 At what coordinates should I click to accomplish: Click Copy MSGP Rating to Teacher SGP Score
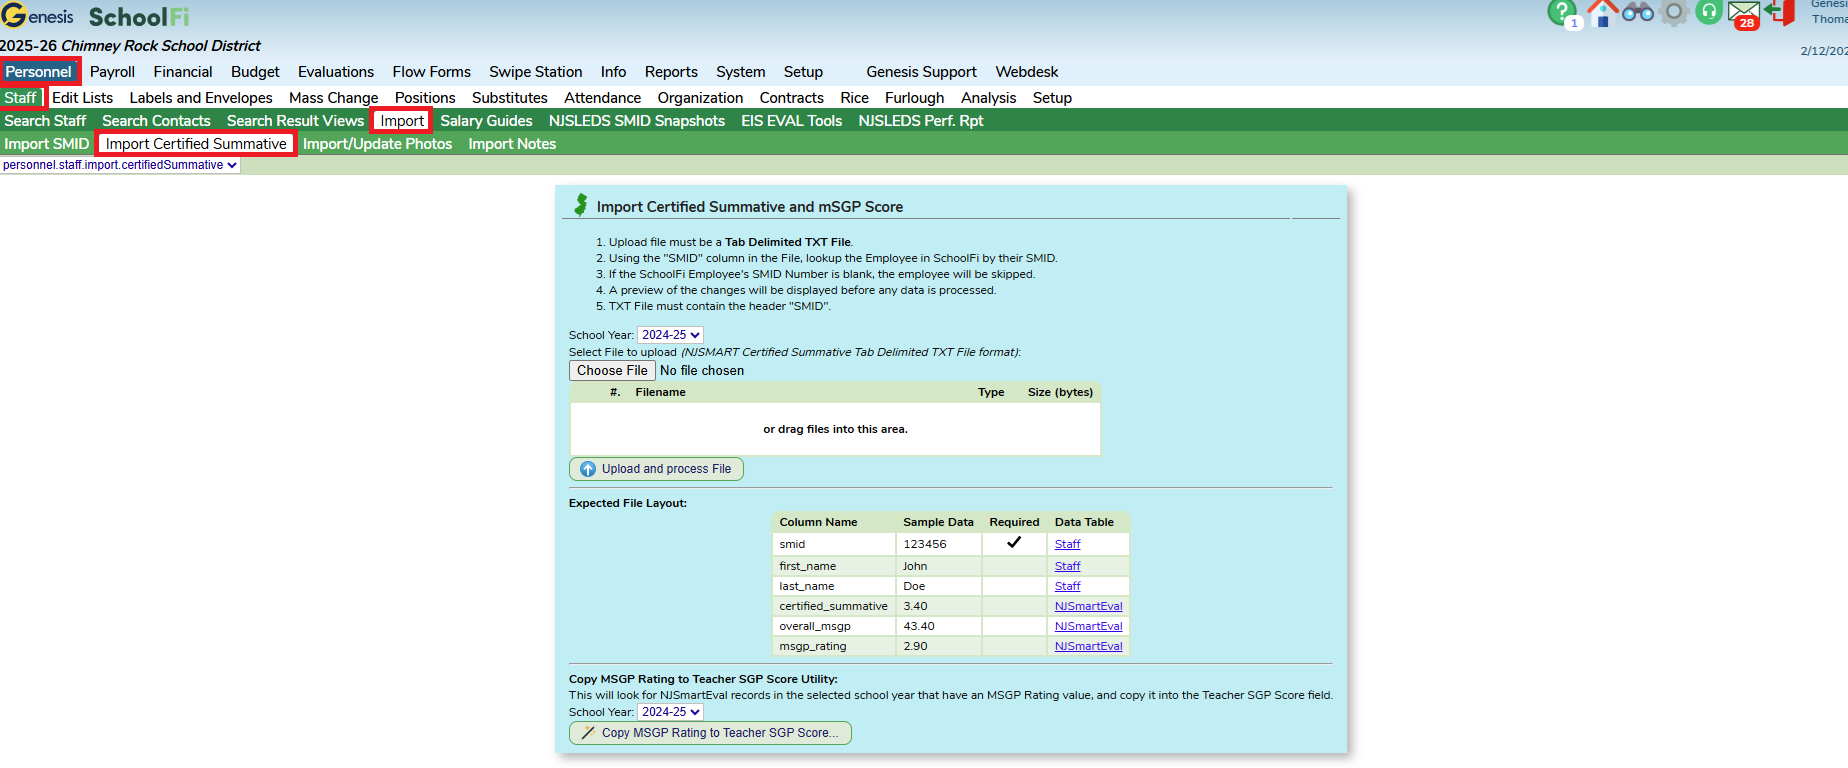[710, 733]
